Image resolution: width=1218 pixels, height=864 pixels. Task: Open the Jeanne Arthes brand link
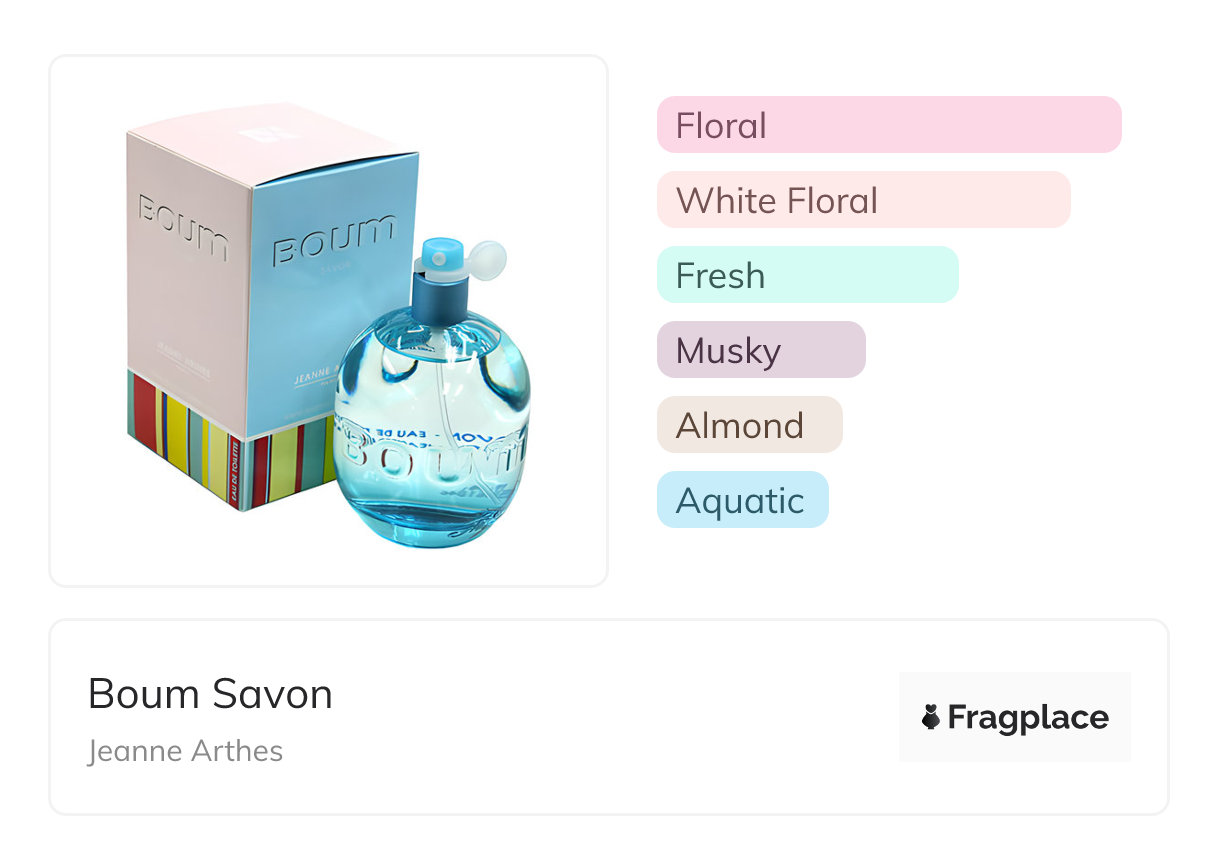[185, 751]
